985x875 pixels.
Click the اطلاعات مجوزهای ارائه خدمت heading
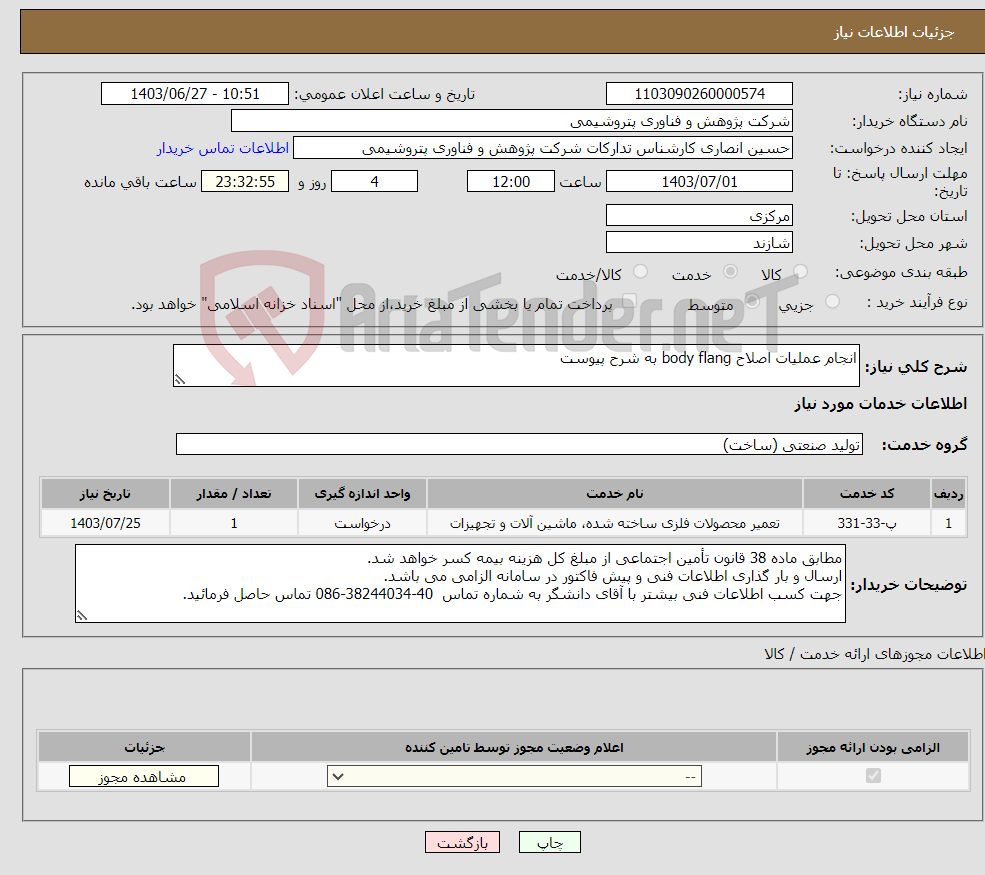pyautogui.click(x=874, y=654)
